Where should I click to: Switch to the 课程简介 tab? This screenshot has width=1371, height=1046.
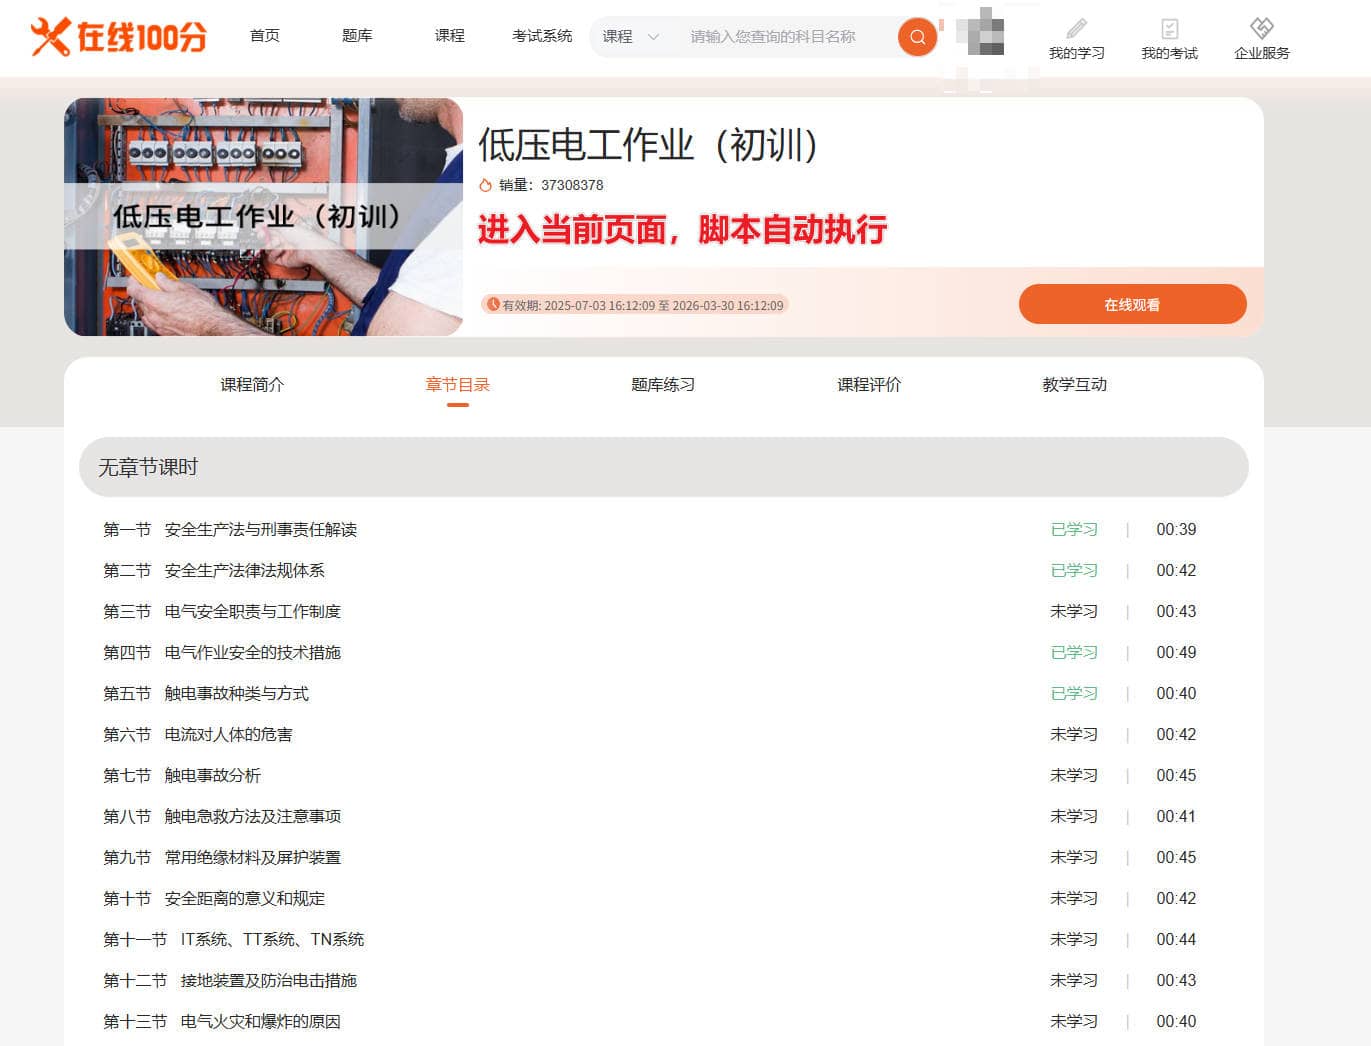(x=252, y=385)
